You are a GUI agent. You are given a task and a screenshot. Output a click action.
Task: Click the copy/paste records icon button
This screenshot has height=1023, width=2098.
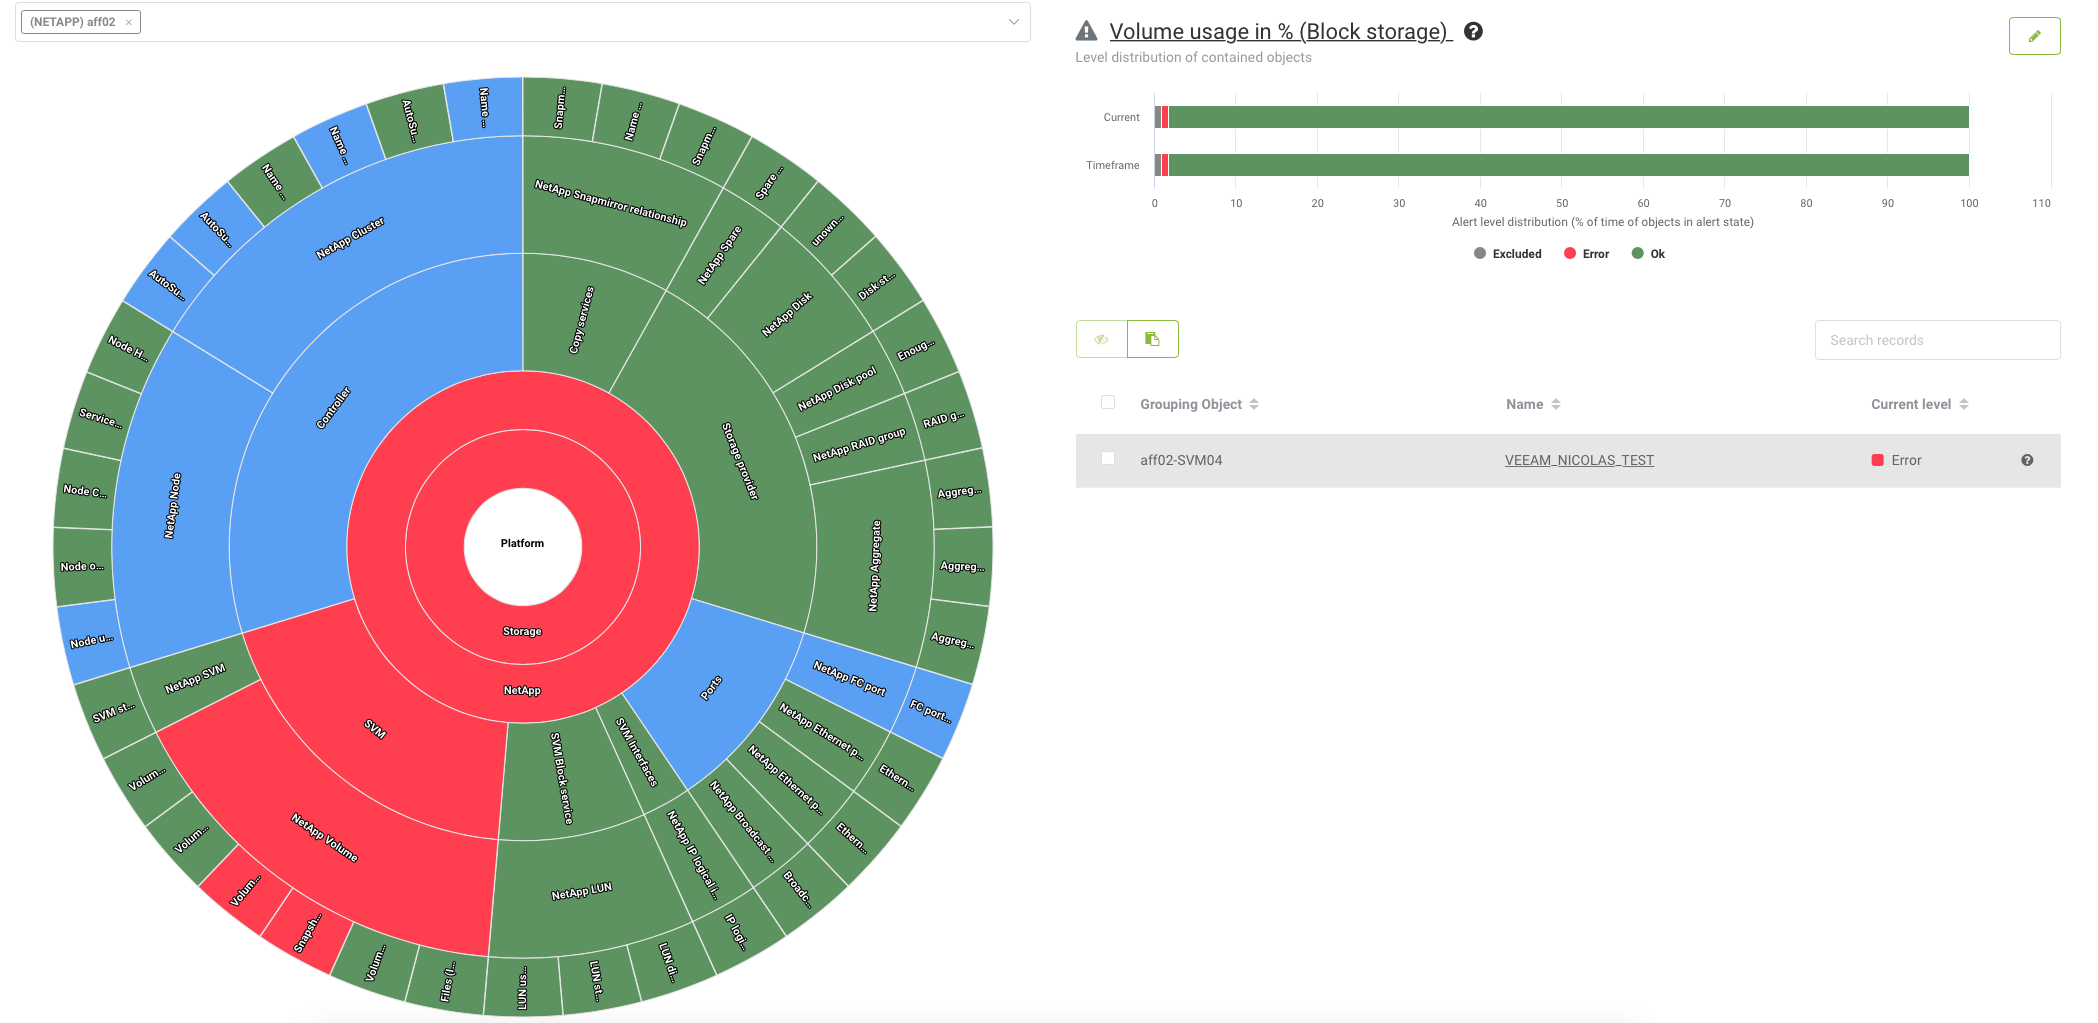tap(1152, 339)
